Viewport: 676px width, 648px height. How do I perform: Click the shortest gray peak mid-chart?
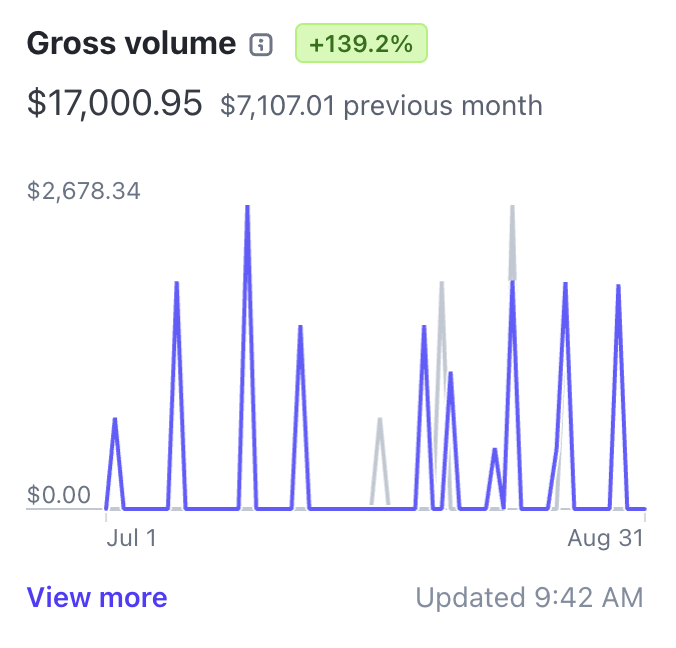click(x=379, y=421)
